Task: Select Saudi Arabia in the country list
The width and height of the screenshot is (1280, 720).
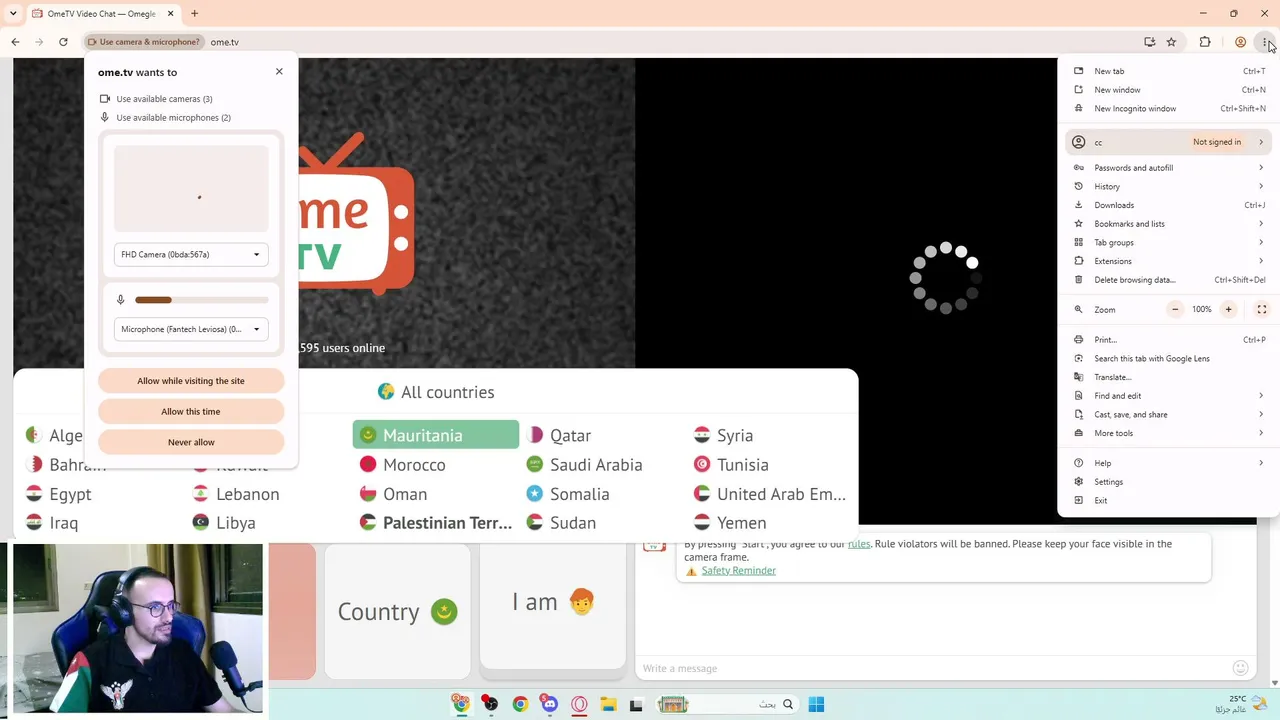Action: tap(585, 465)
